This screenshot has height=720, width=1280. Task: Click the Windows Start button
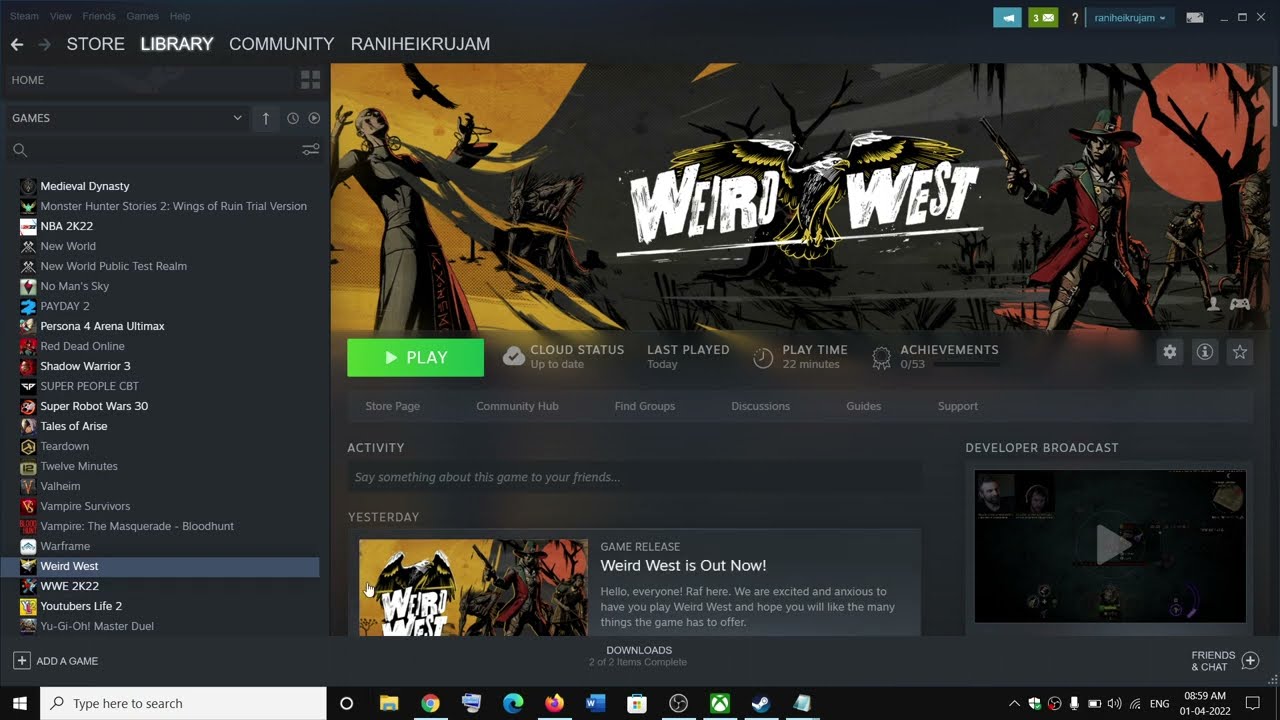click(x=19, y=704)
